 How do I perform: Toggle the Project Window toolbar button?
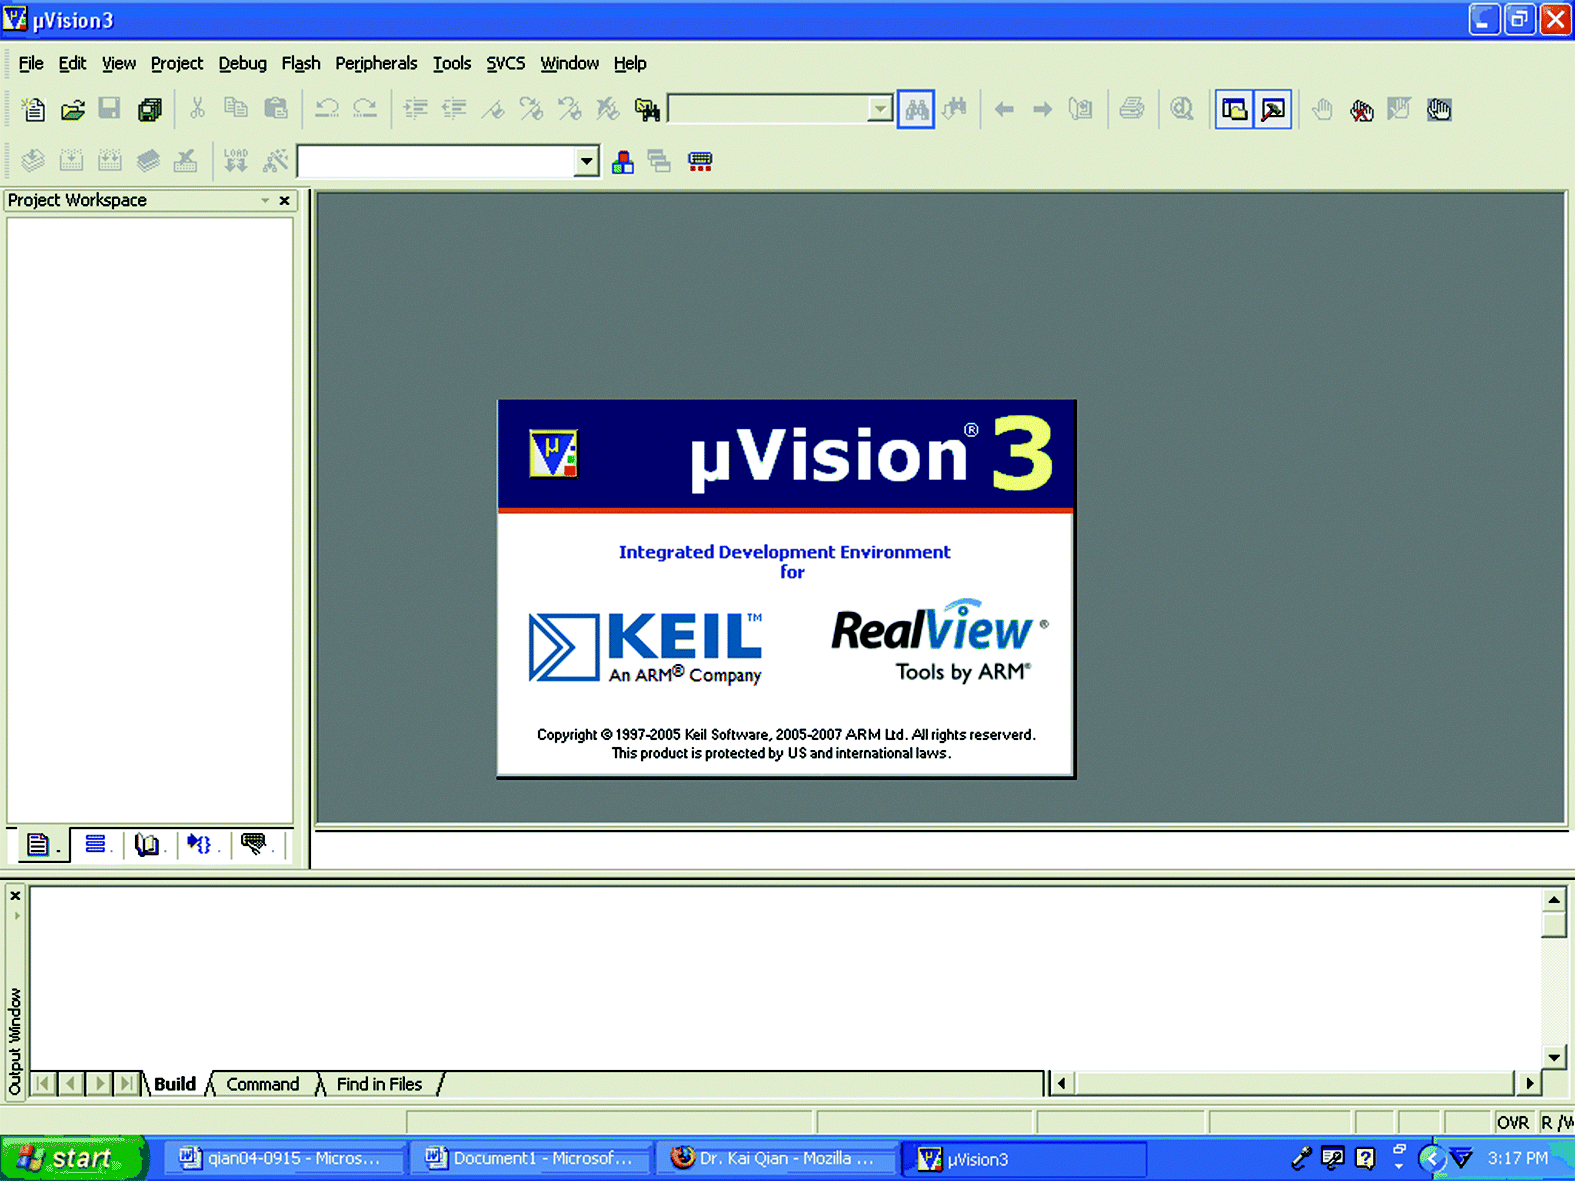[x=1235, y=109]
